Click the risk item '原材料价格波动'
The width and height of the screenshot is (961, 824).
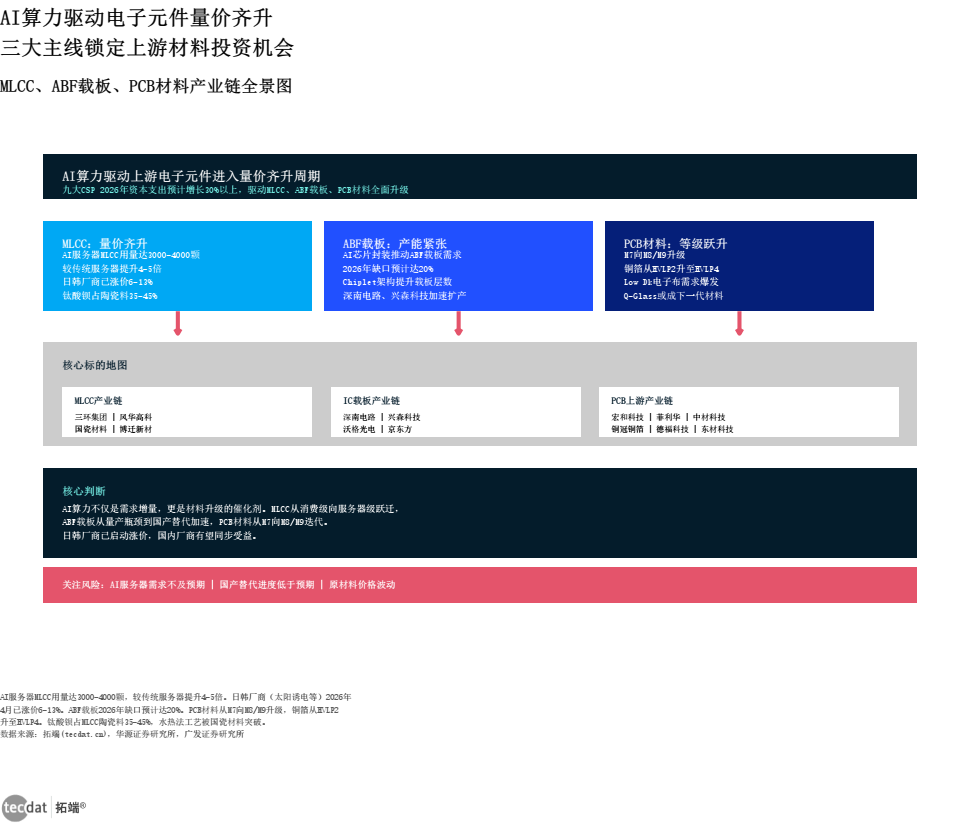(362, 585)
